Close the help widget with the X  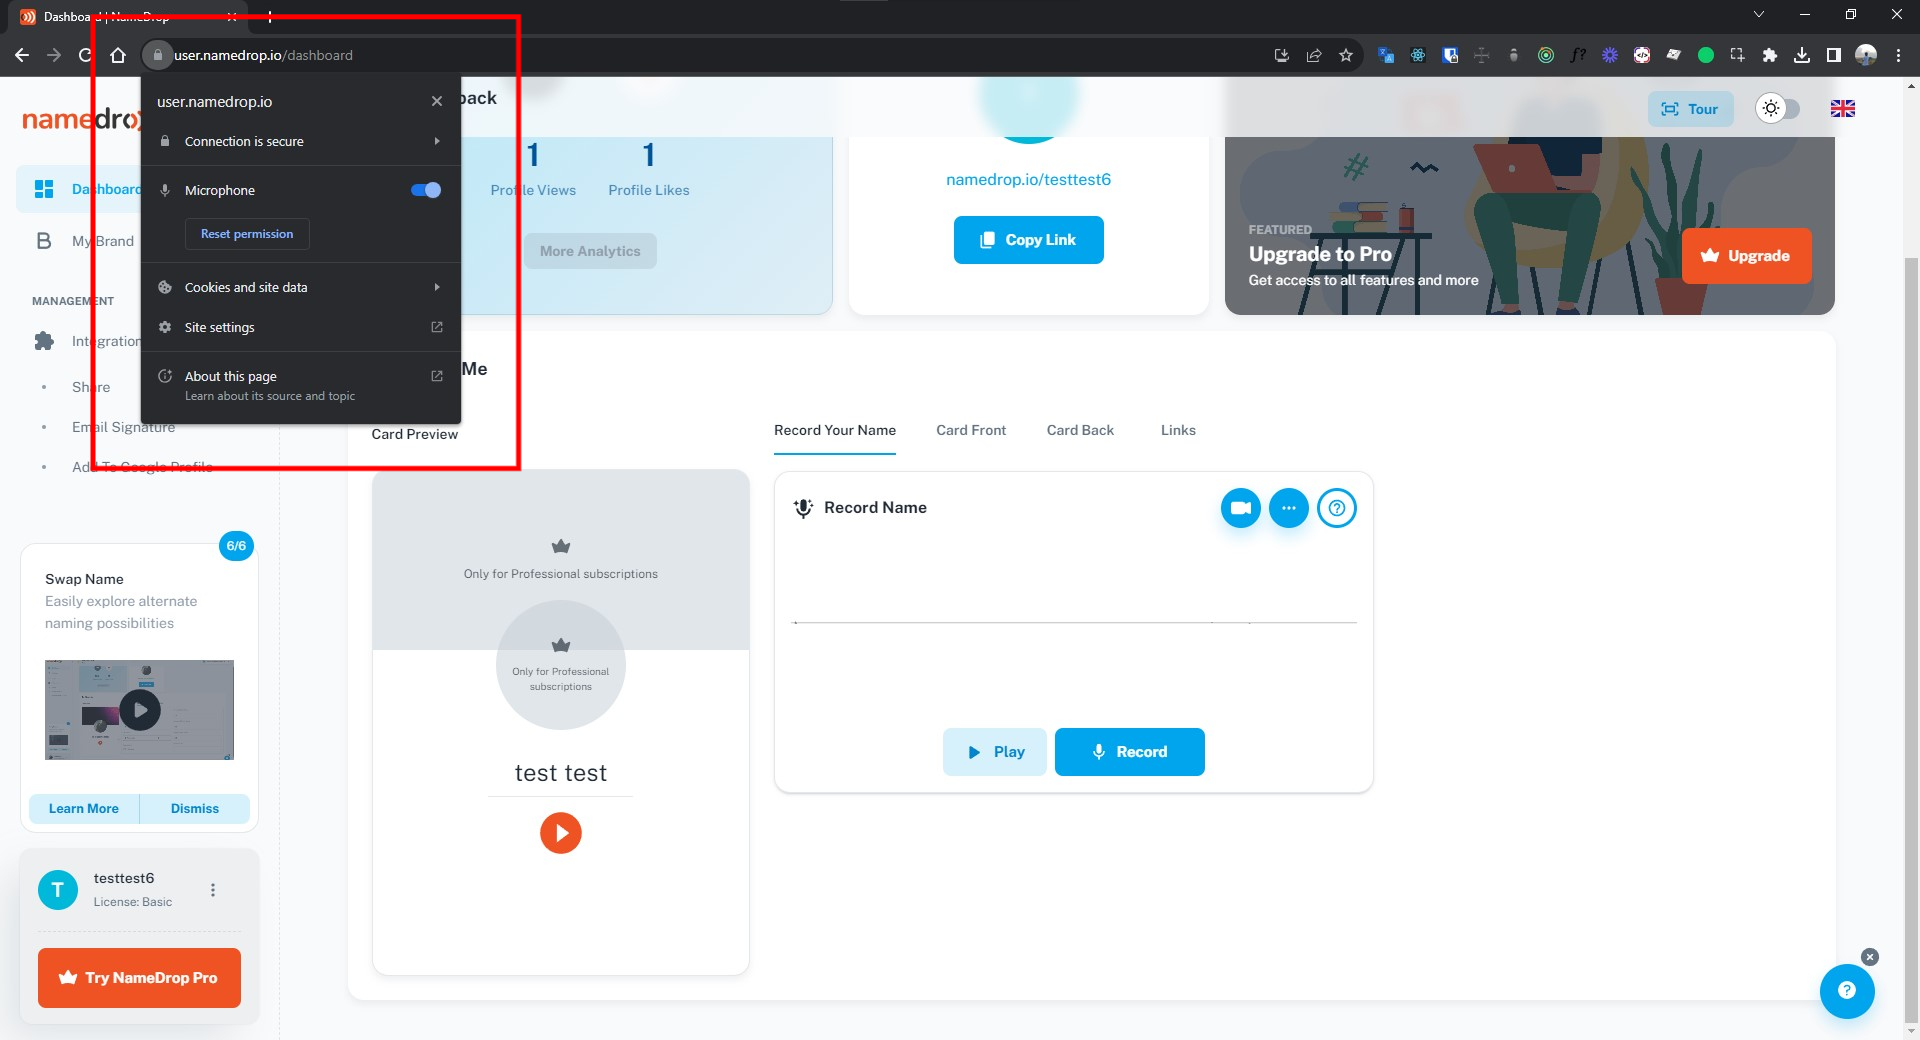[1870, 957]
